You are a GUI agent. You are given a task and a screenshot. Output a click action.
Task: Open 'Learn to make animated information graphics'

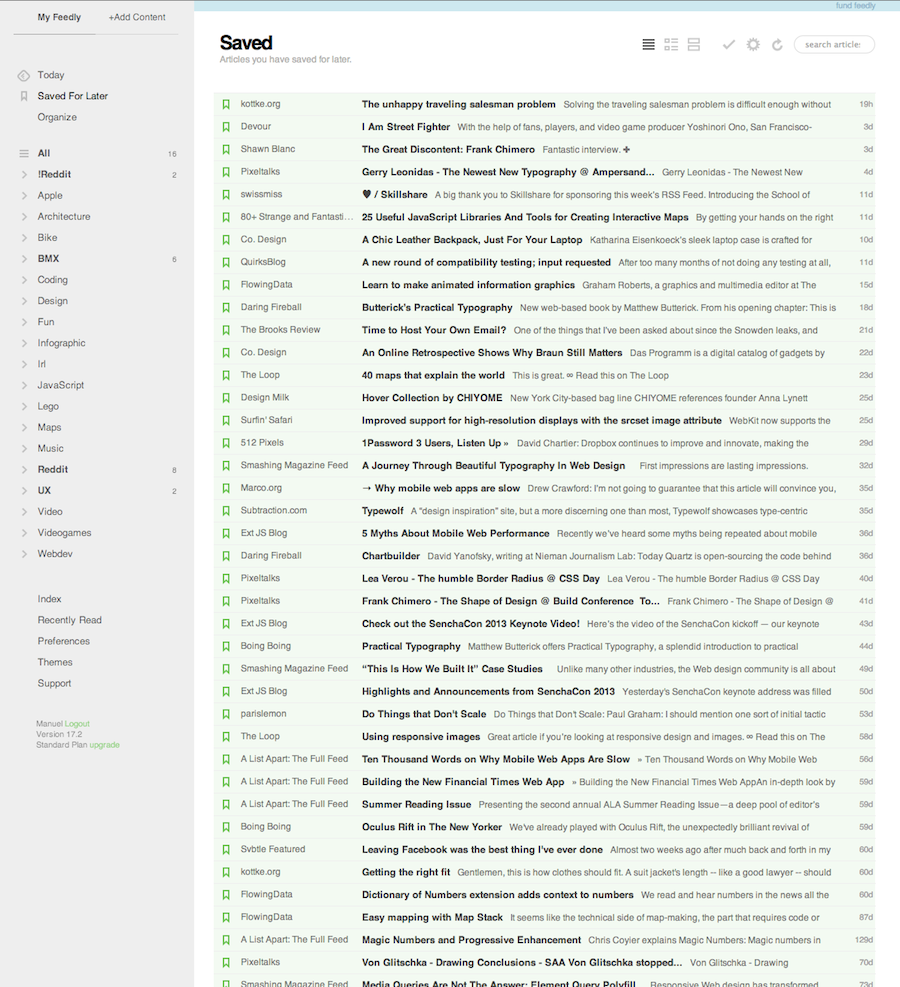coord(468,285)
